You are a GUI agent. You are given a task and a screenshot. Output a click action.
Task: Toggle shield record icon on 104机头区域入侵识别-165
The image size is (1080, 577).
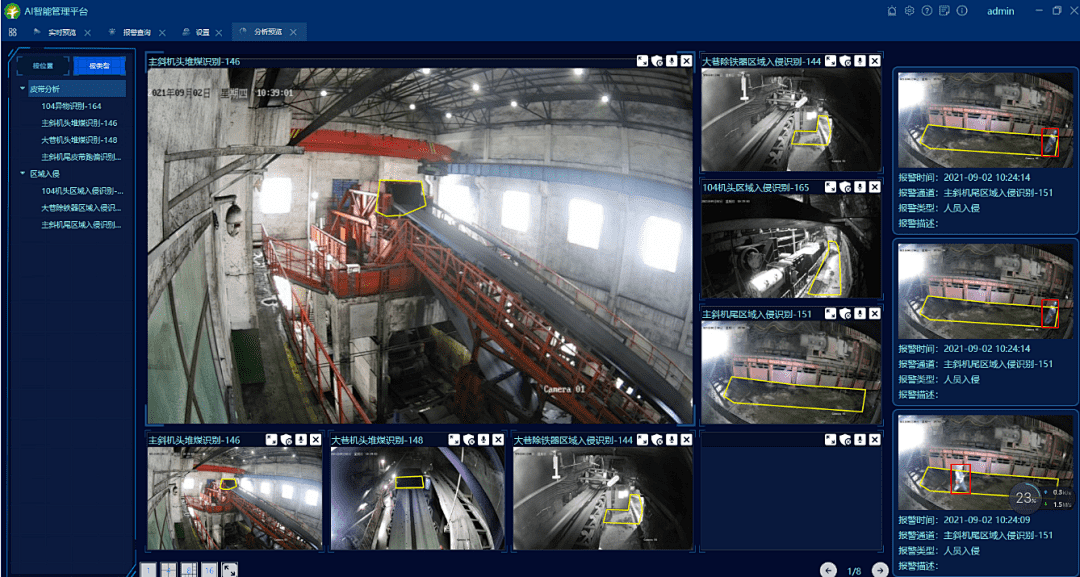(x=846, y=187)
